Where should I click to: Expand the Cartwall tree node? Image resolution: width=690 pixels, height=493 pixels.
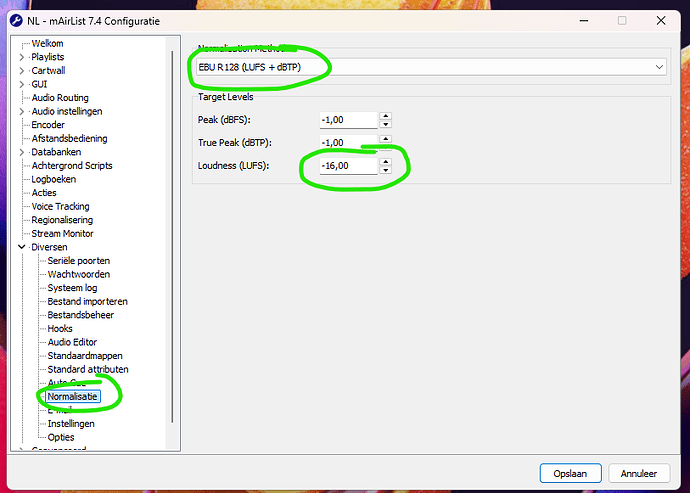(22, 71)
